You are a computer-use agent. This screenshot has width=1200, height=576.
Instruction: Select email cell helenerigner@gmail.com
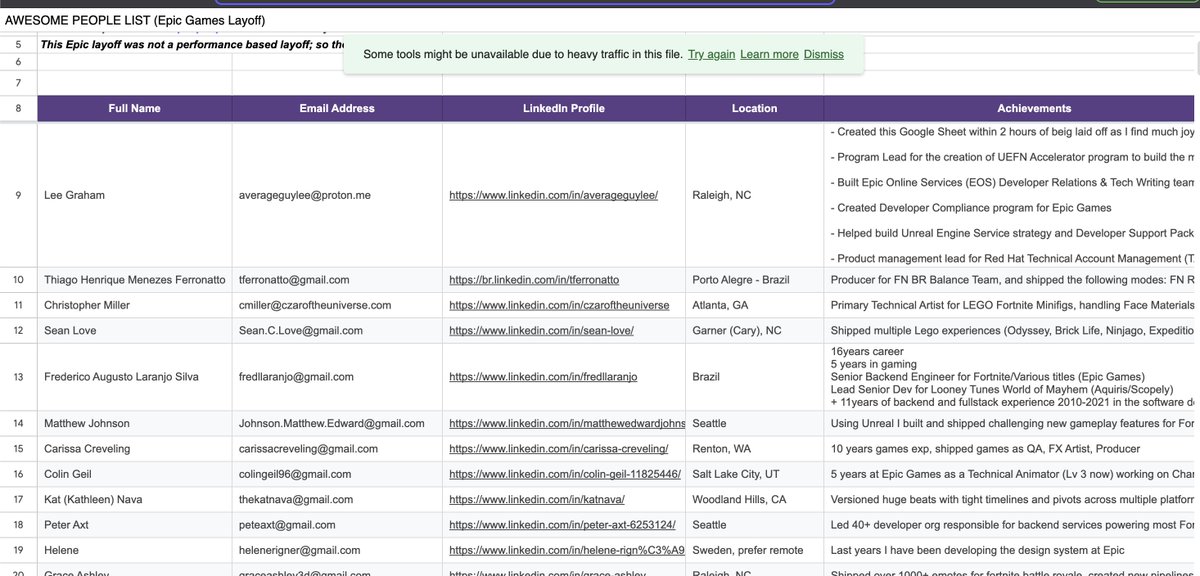click(x=337, y=550)
